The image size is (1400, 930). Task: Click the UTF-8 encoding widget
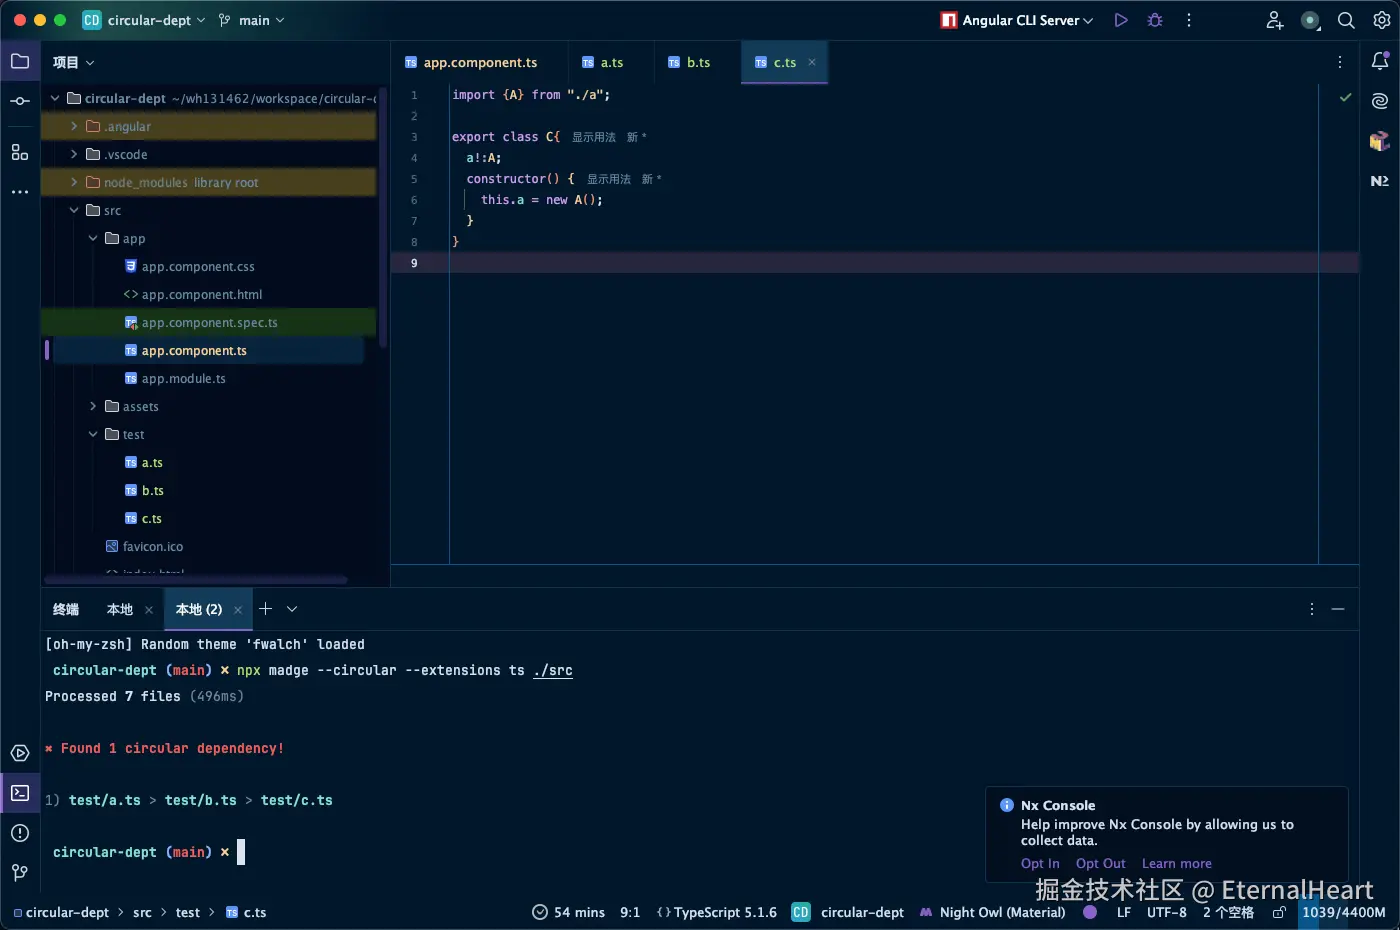(1167, 912)
